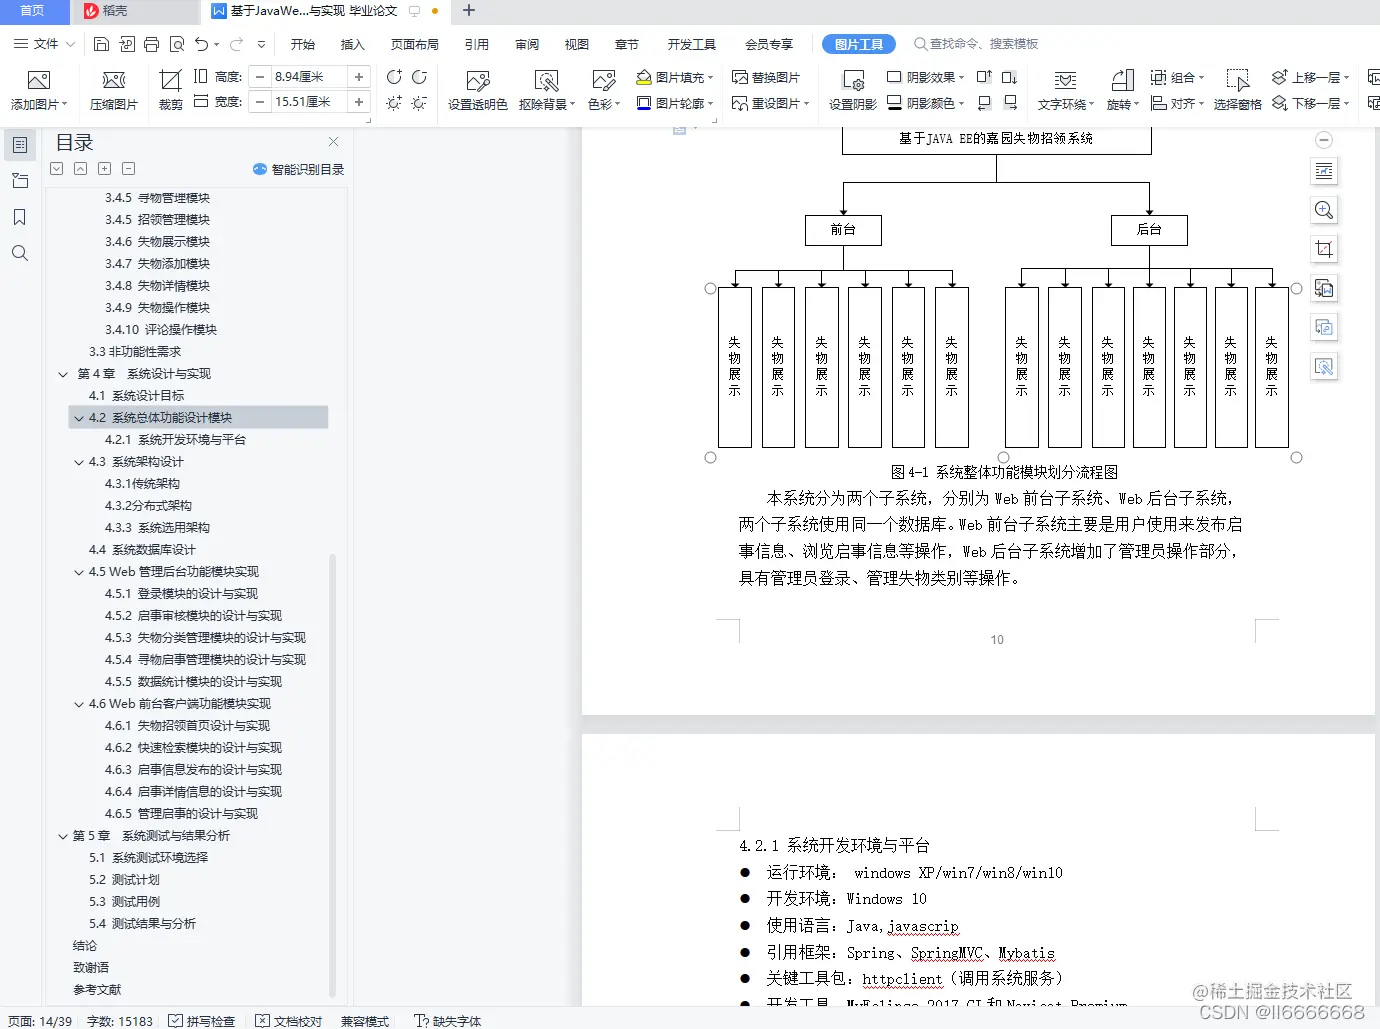Select the 文字环绕 text wrap tool
Screen dimensions: 1380x1029
tap(1065, 88)
